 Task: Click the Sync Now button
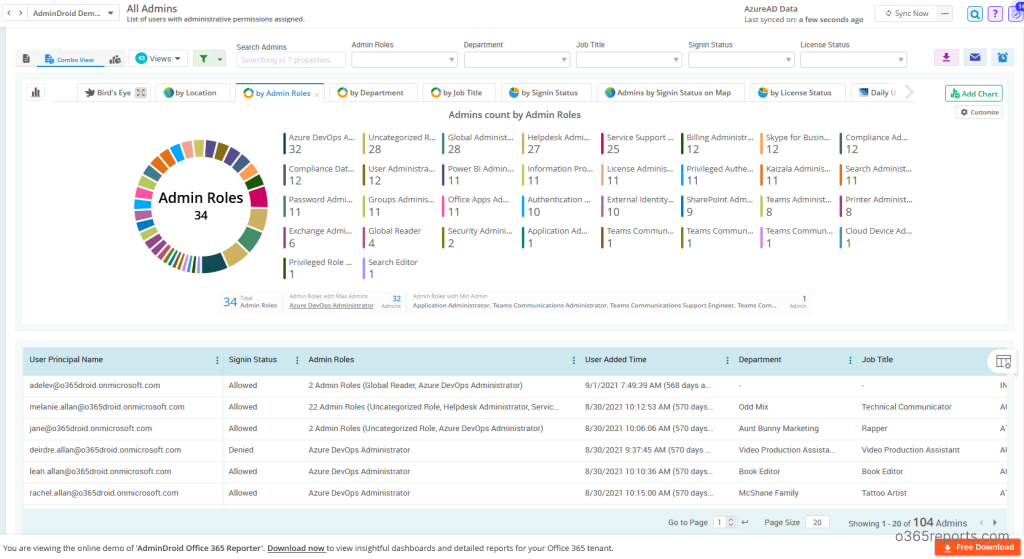[906, 13]
